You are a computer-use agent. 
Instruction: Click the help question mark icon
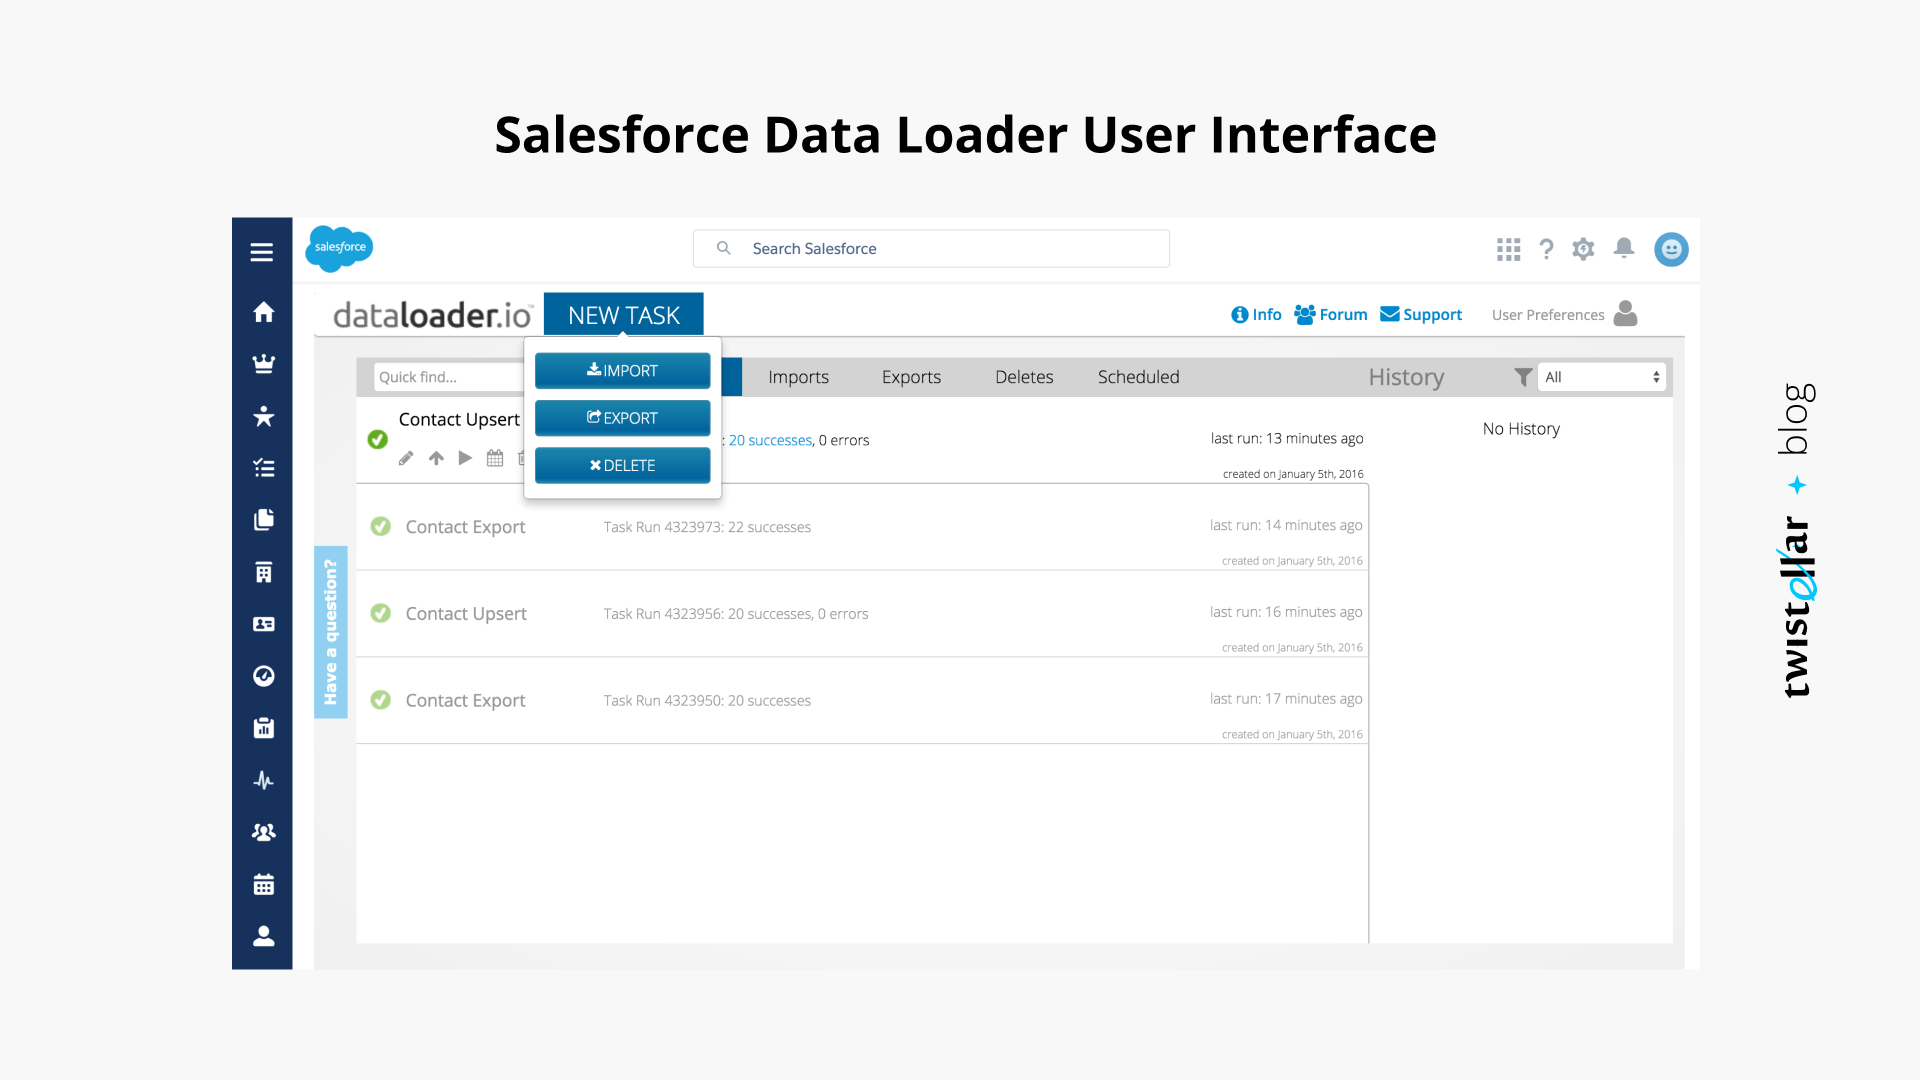point(1546,249)
